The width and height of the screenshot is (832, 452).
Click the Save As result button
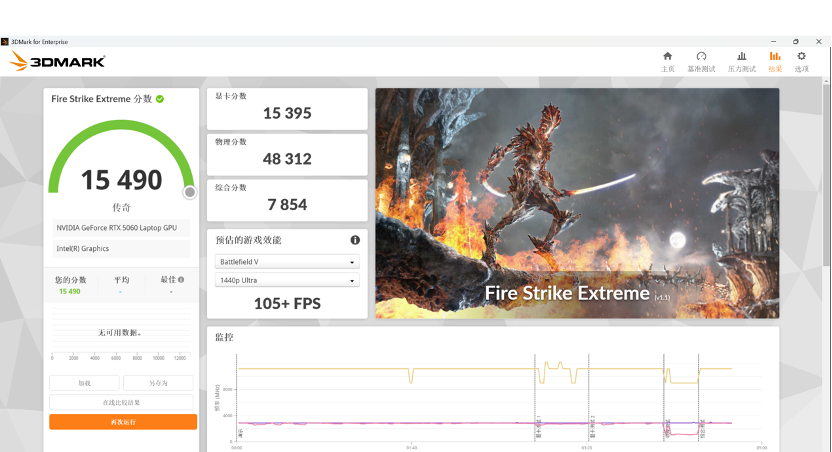click(158, 383)
